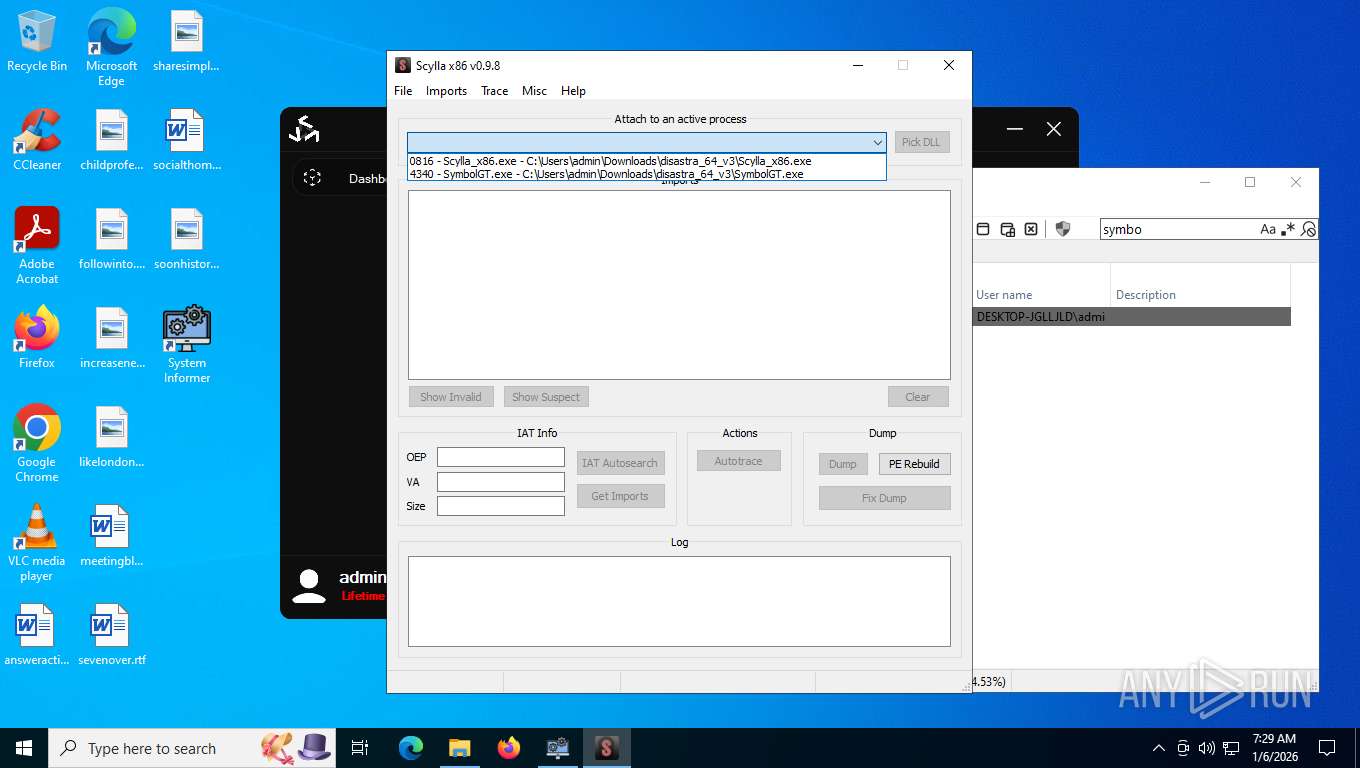The width and height of the screenshot is (1360, 768).
Task: Focus the VA input field
Action: pos(501,482)
